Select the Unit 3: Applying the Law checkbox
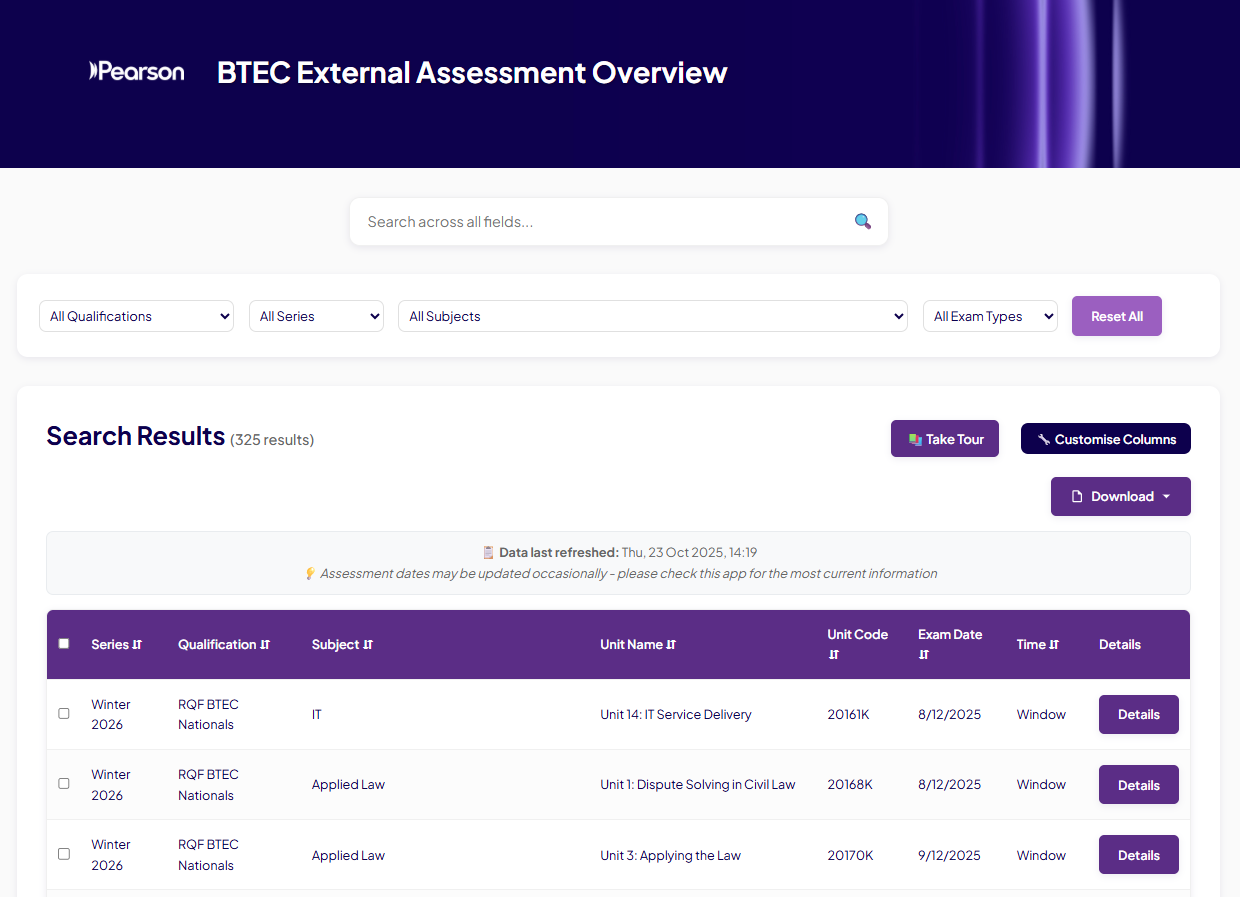This screenshot has height=897, width=1240. coord(64,854)
